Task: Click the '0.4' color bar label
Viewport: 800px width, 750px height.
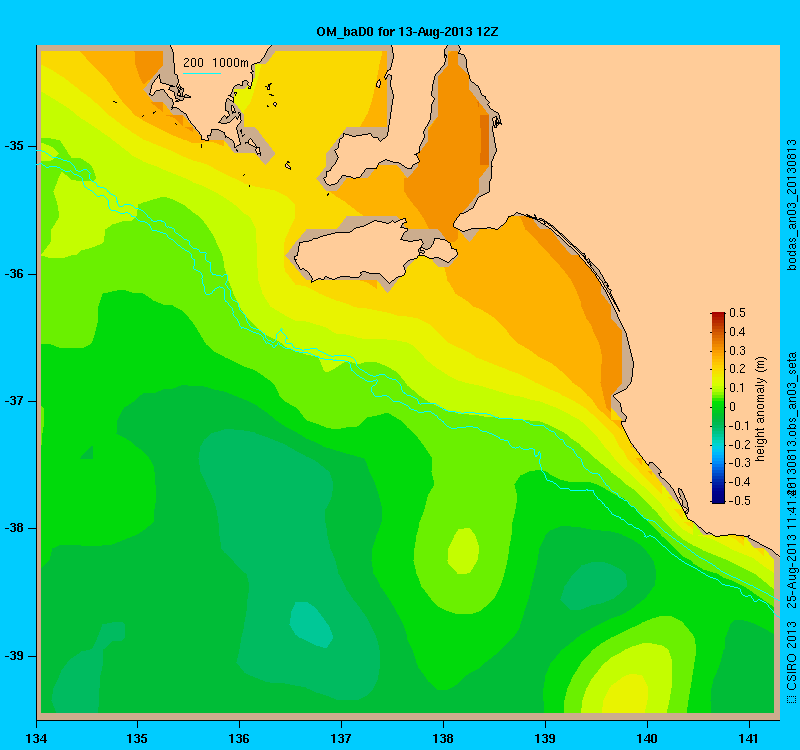Action: (x=737, y=332)
